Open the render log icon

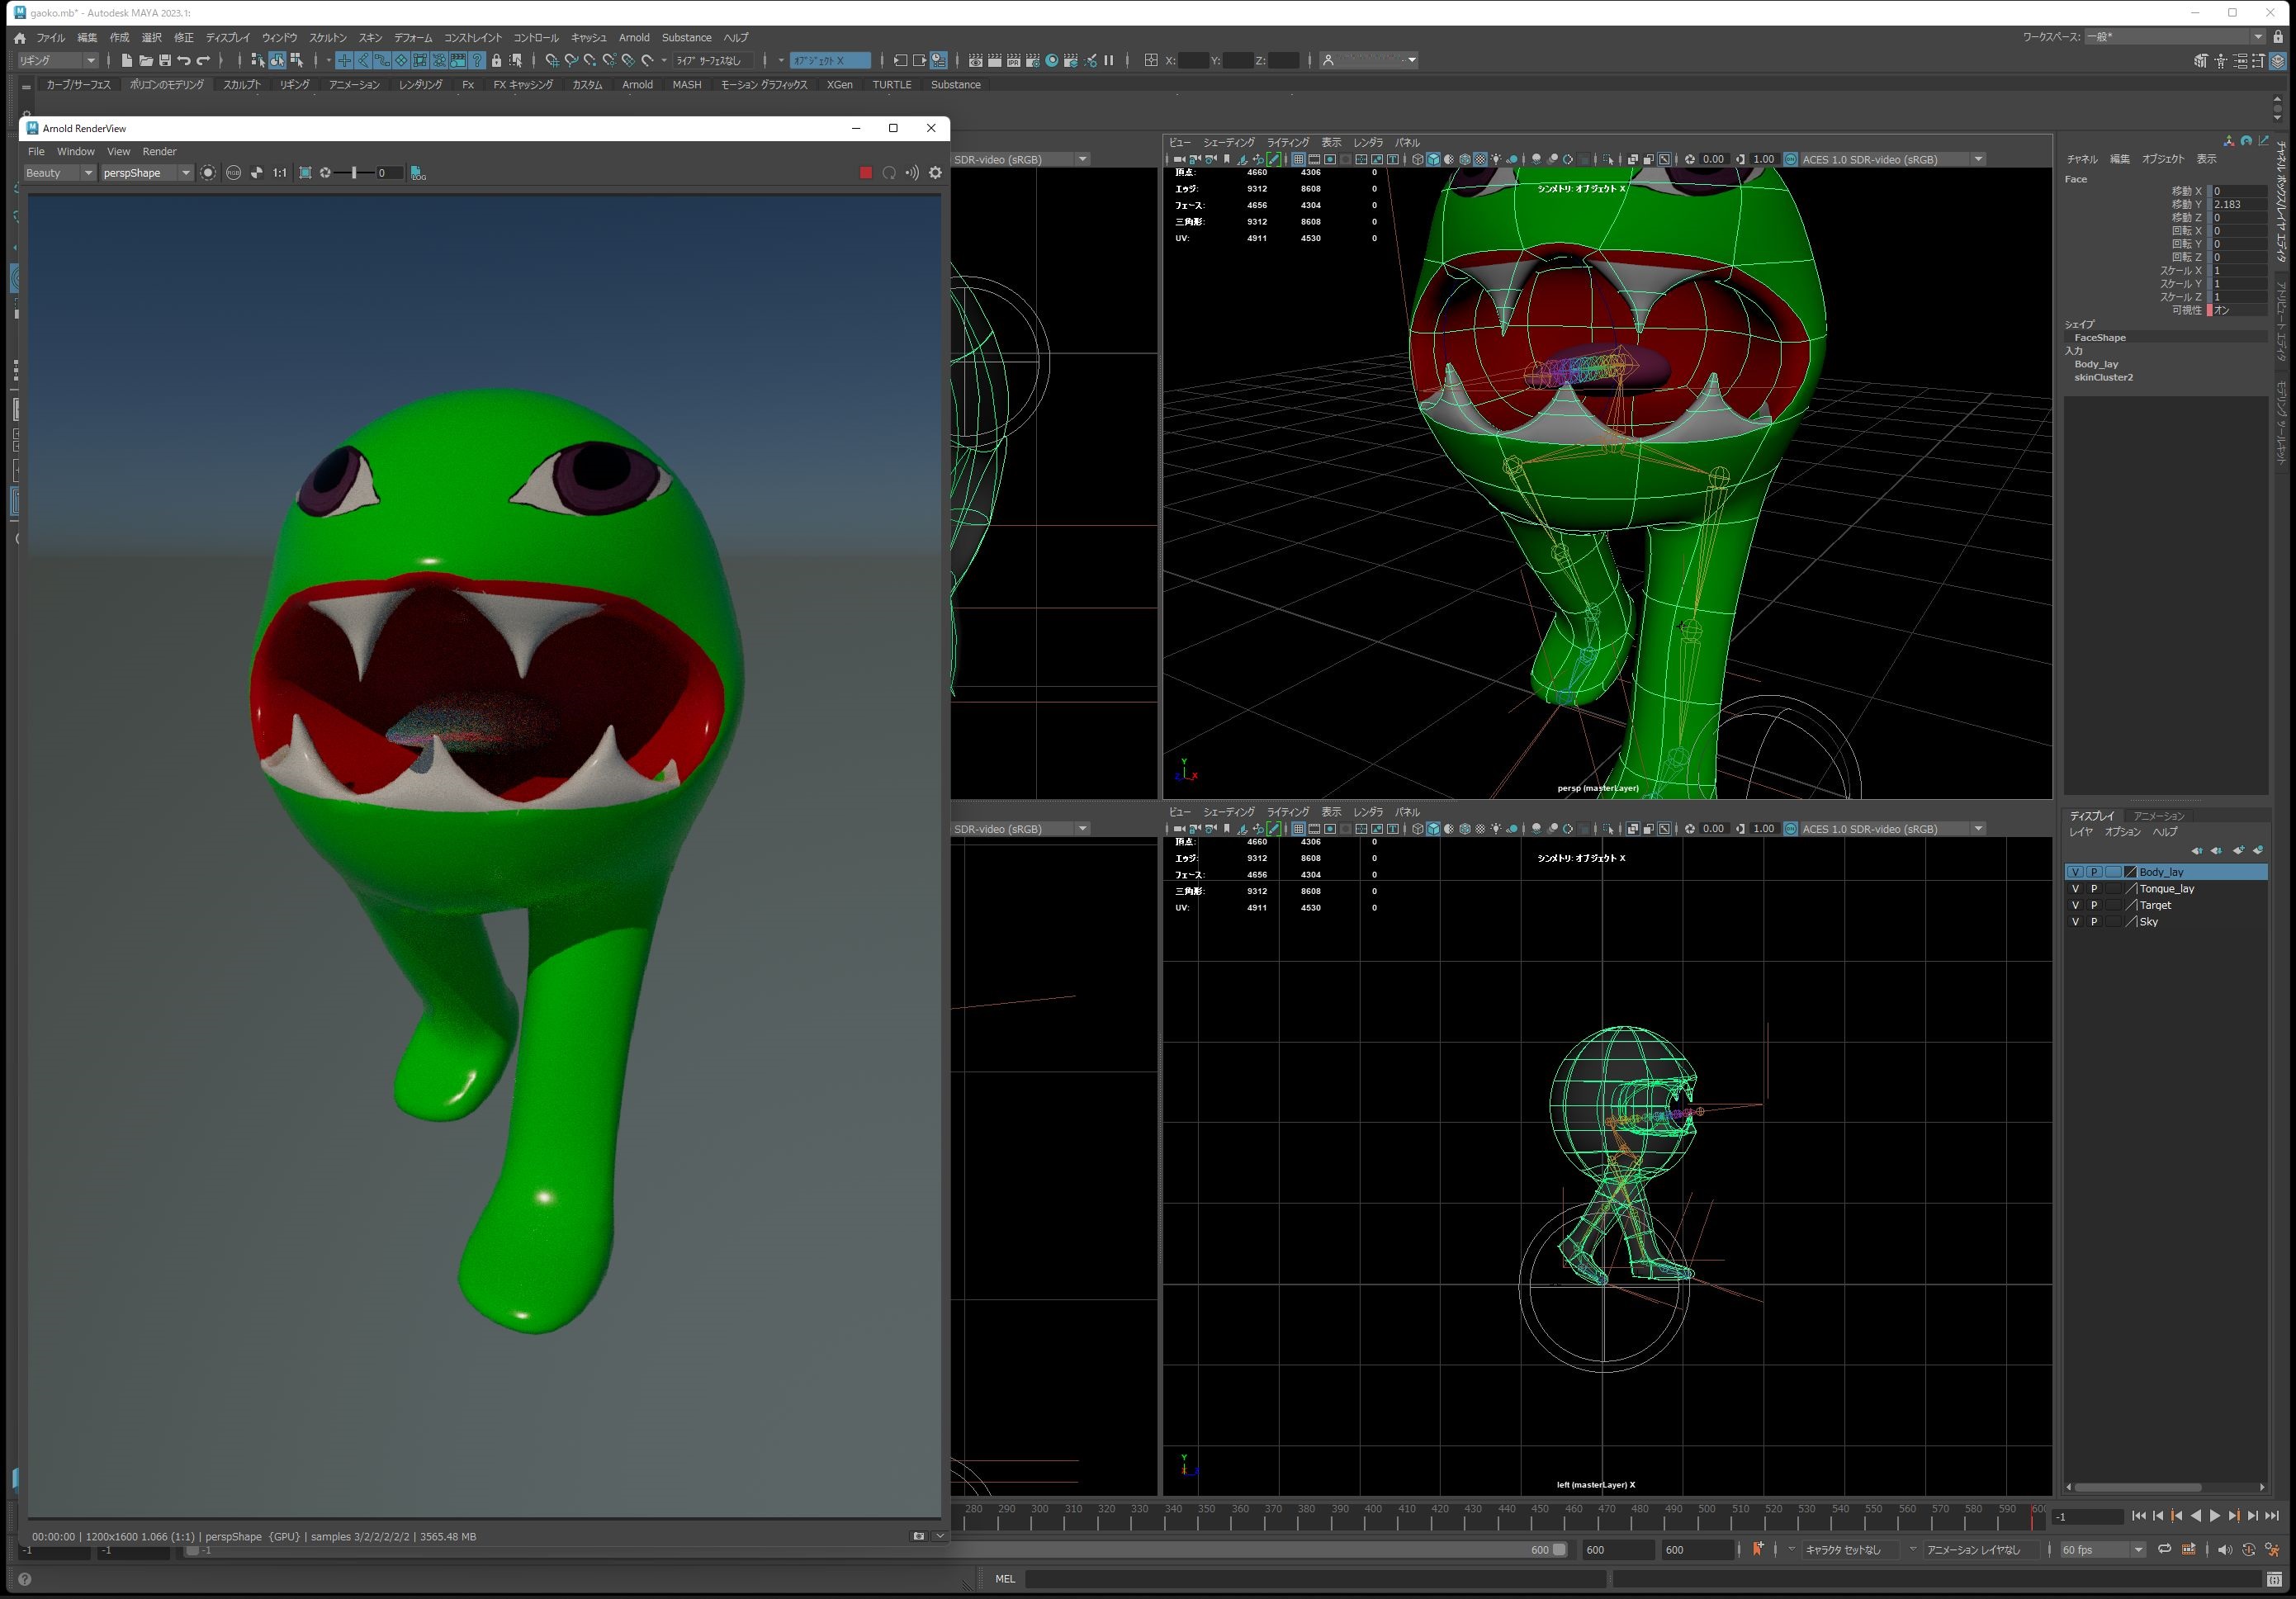(x=418, y=173)
